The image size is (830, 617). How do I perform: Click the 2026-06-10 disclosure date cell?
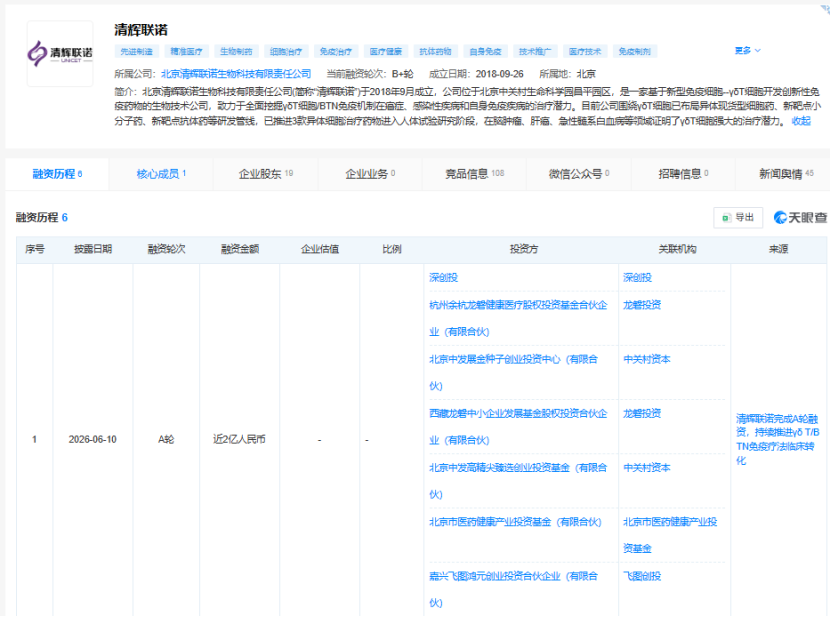[x=93, y=440]
